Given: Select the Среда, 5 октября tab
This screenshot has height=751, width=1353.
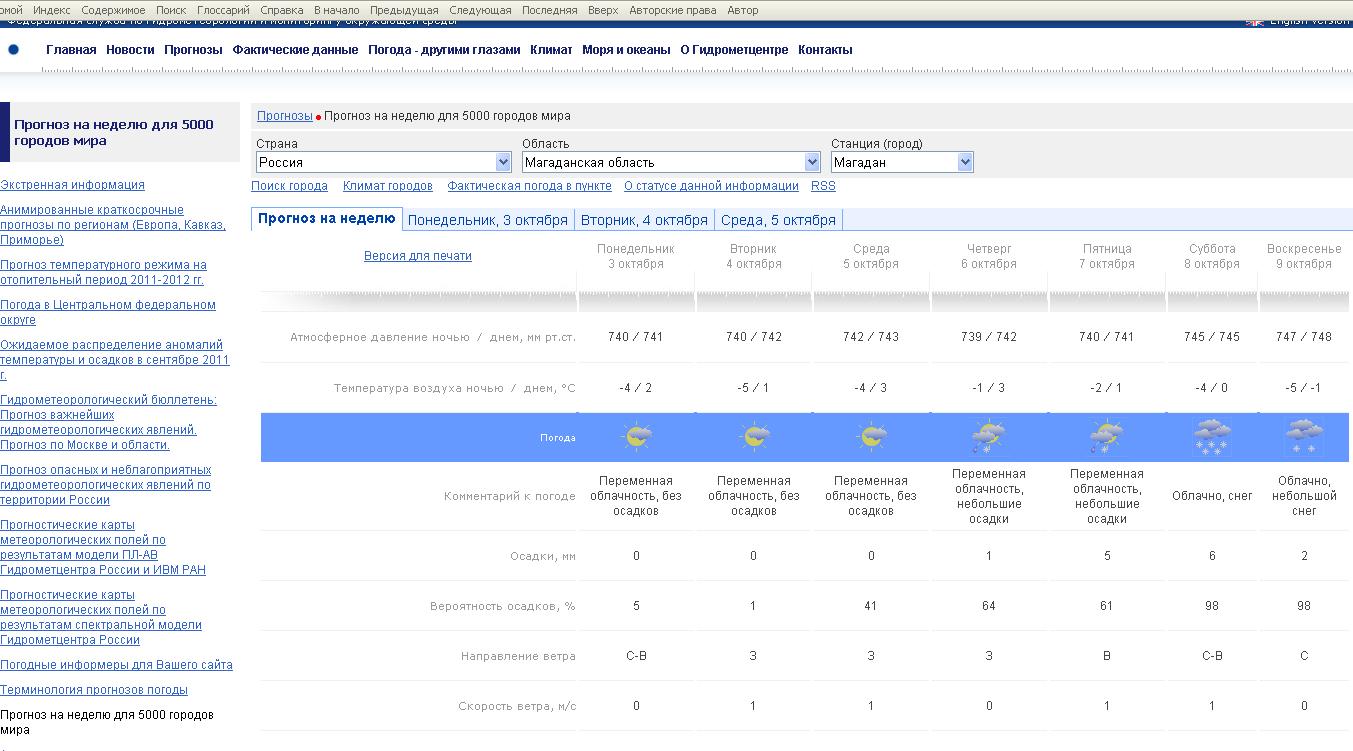Looking at the screenshot, I should point(777,220).
